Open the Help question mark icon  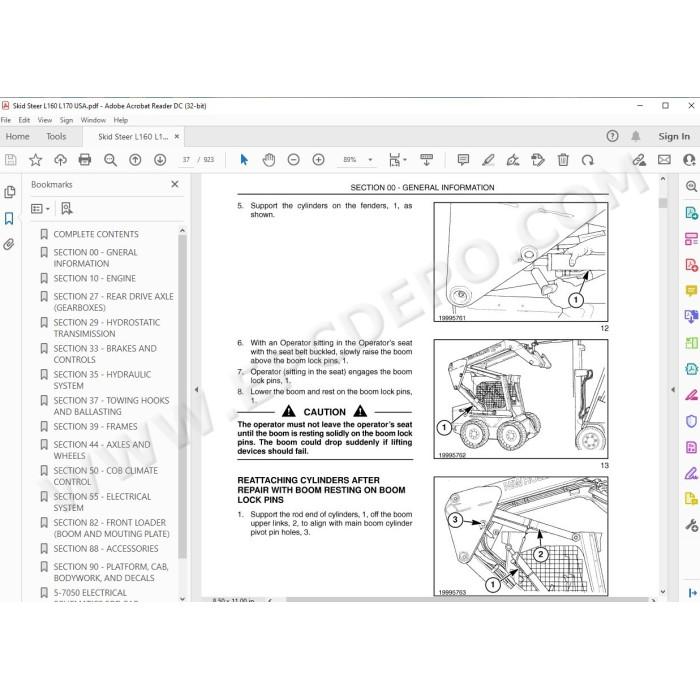[x=612, y=136]
